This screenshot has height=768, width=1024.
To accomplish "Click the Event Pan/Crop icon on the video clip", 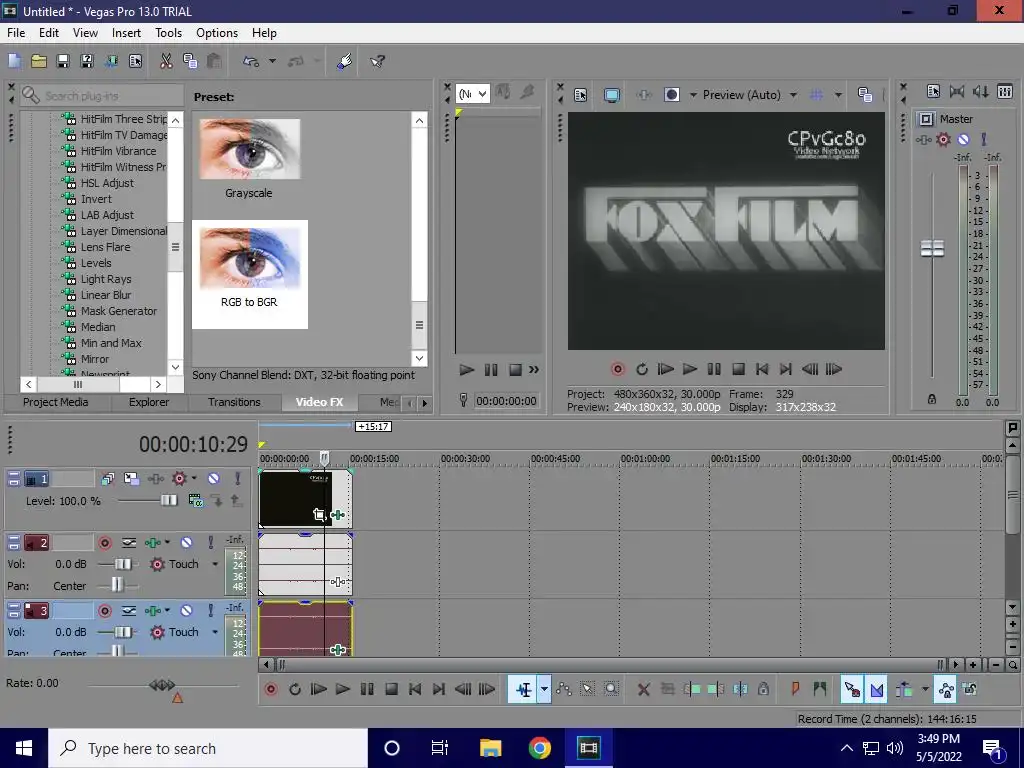I will 318,515.
